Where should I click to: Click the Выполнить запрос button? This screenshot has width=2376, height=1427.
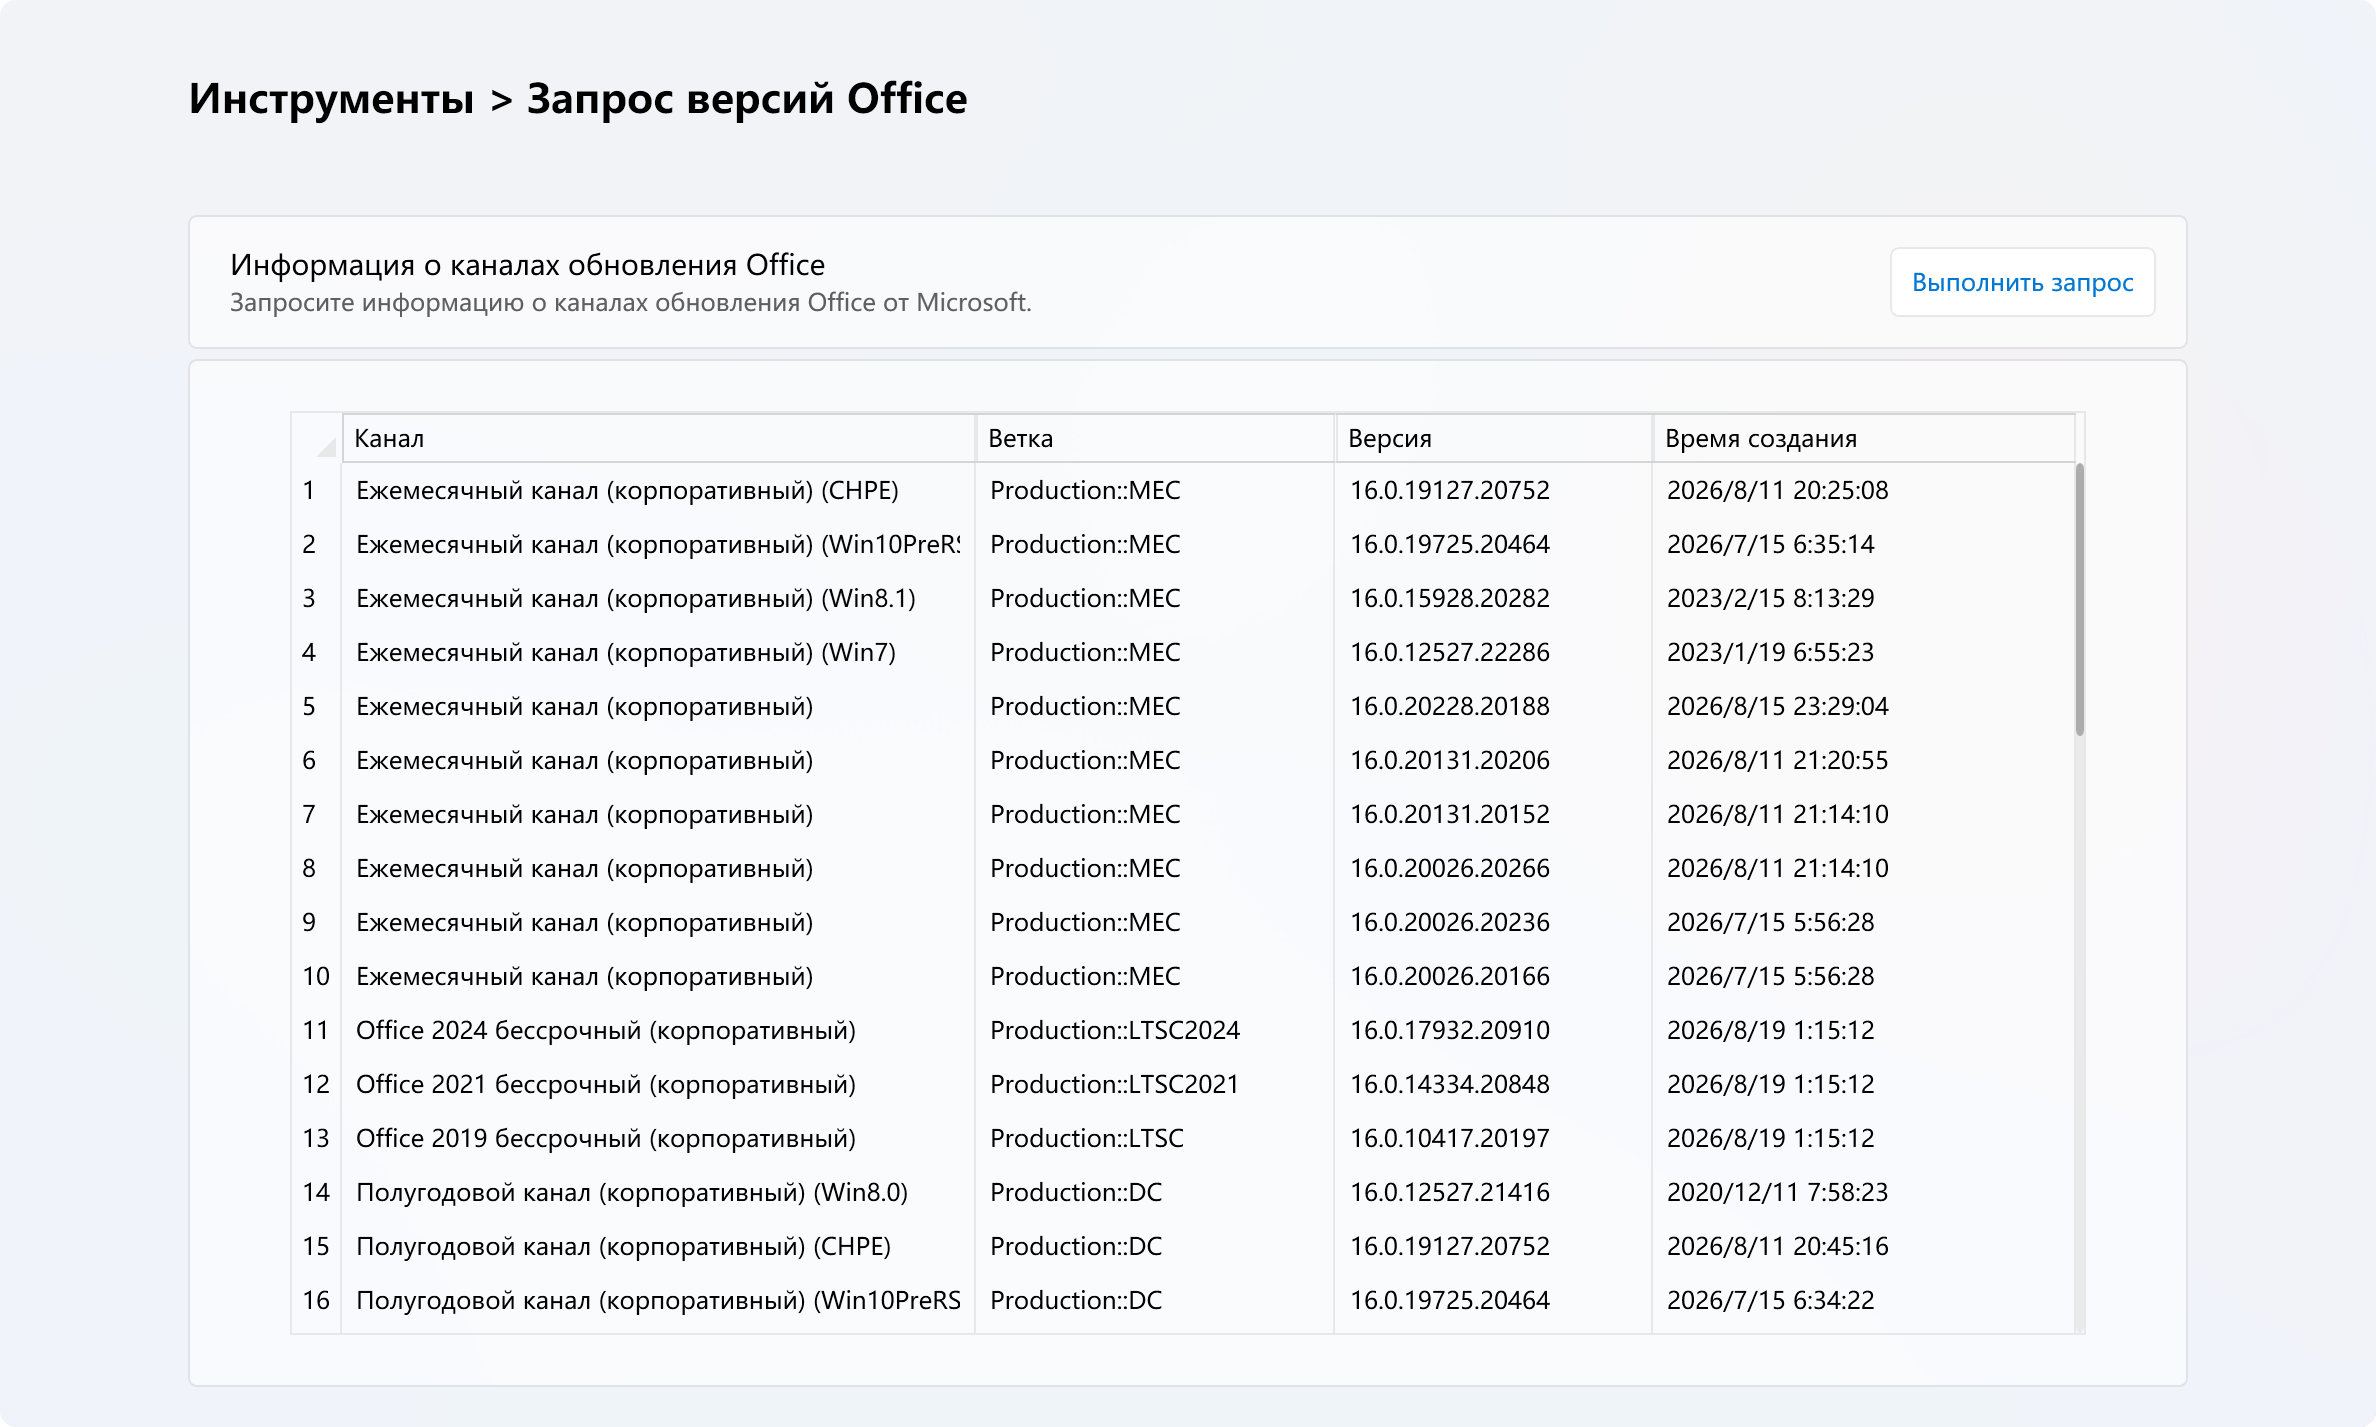(x=2022, y=282)
